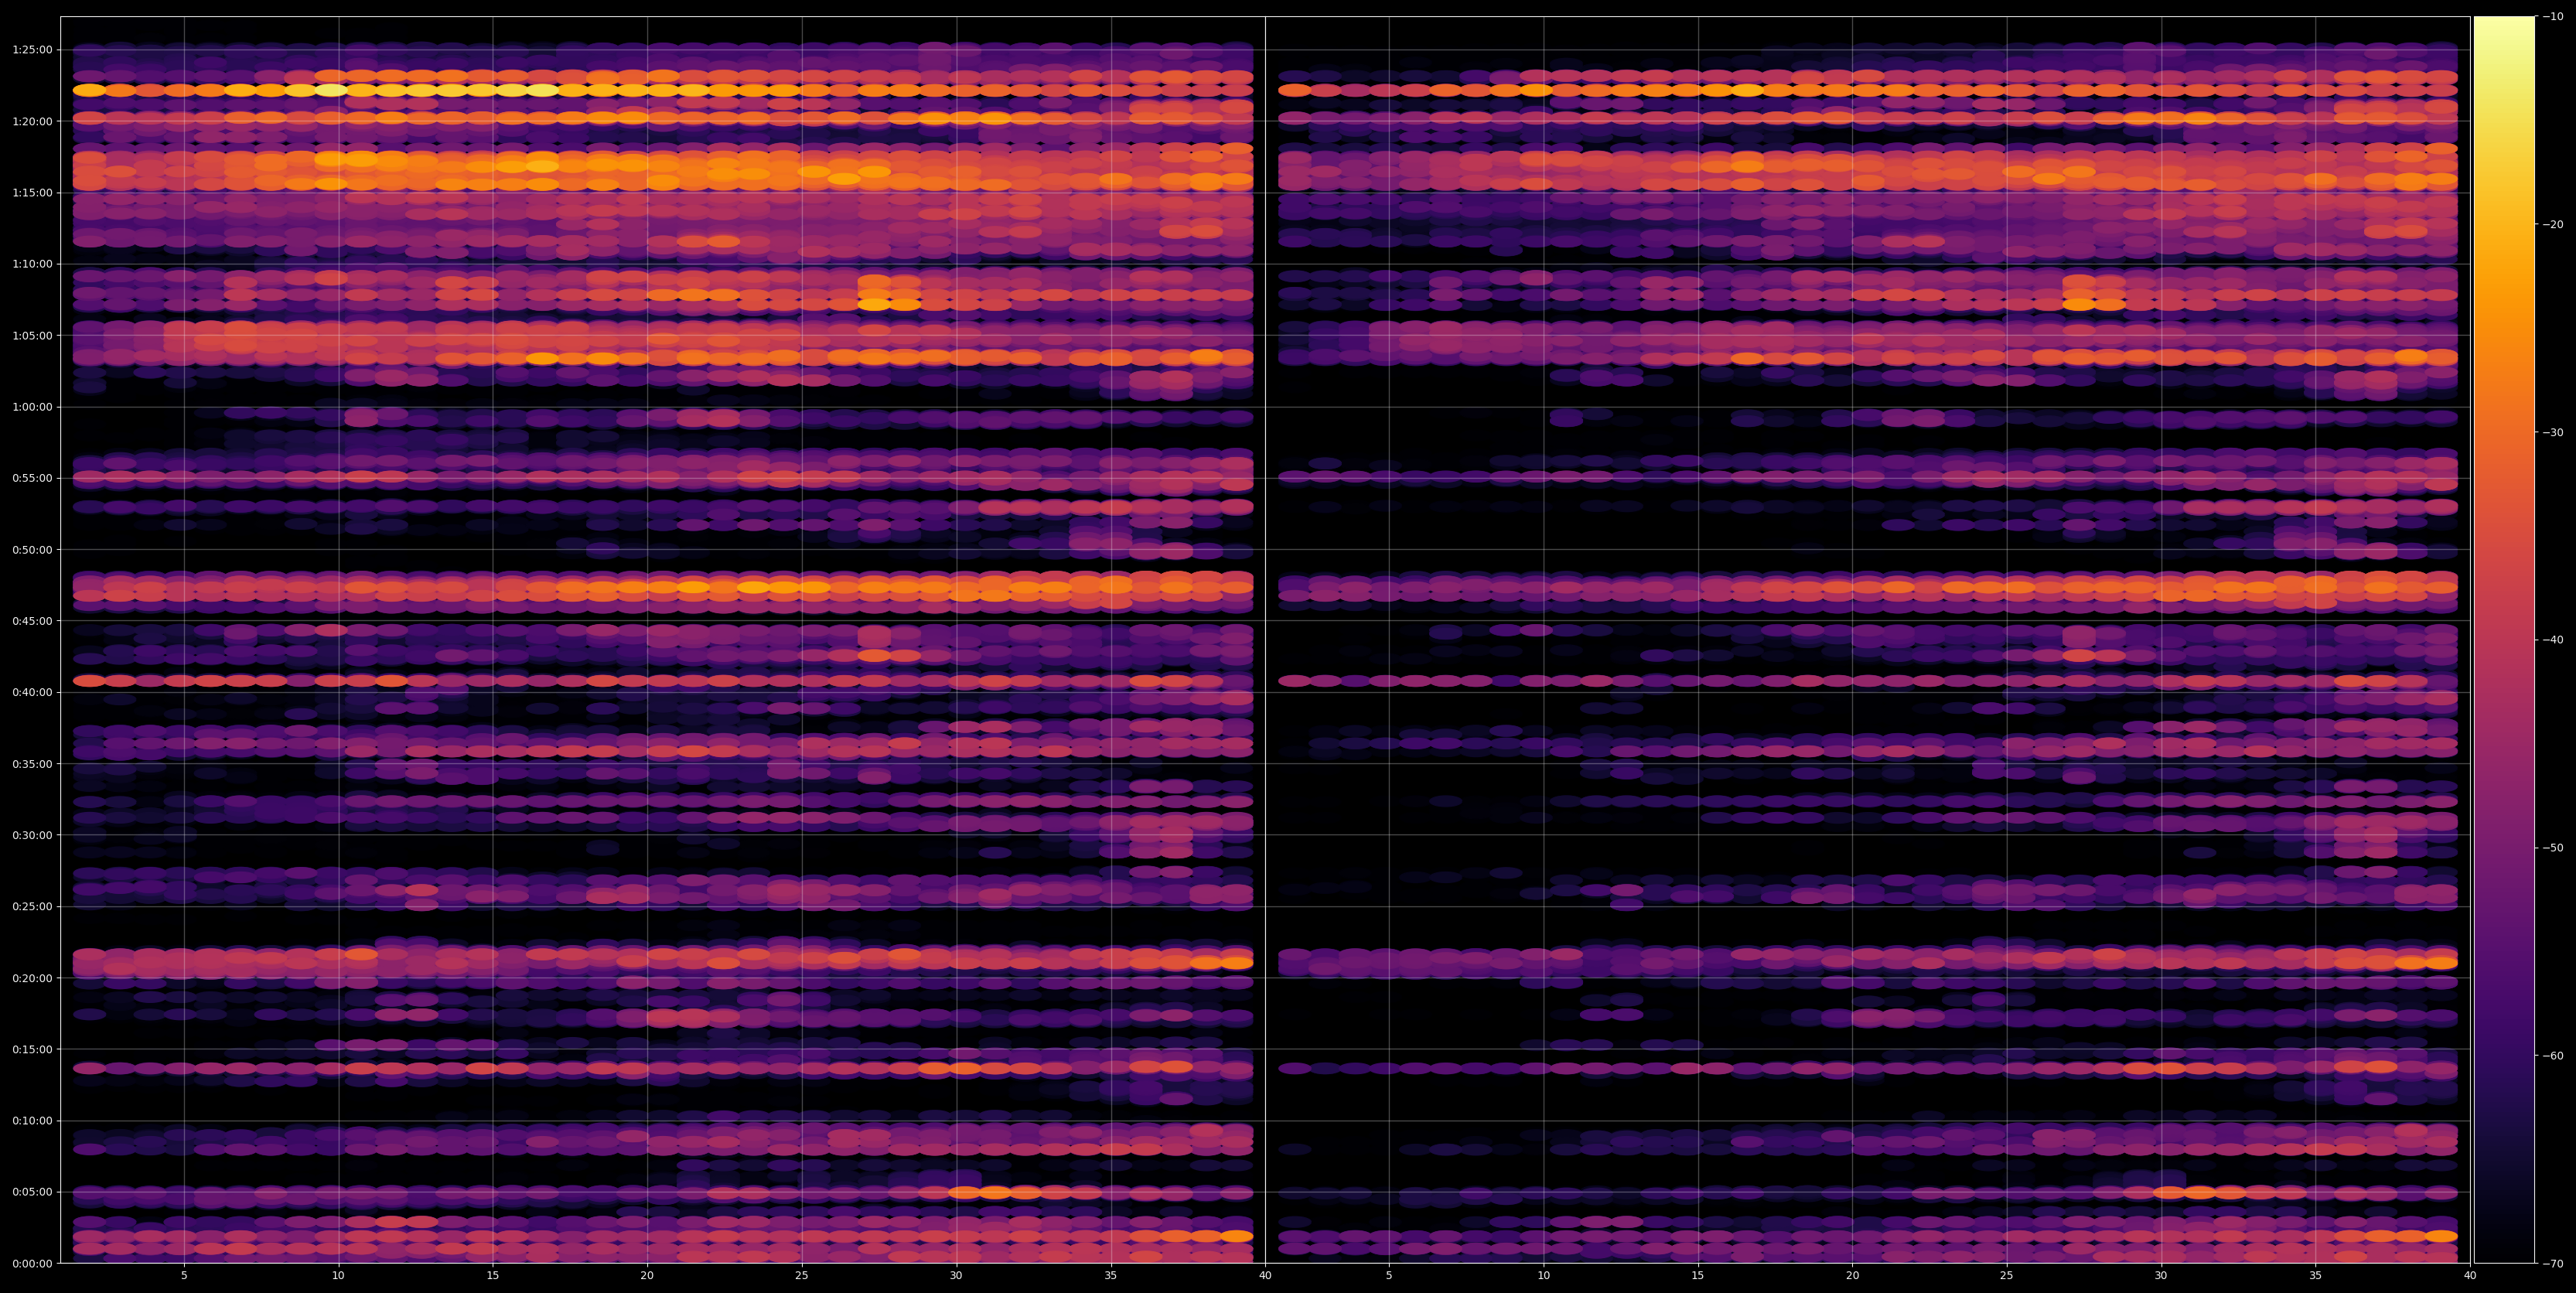This screenshot has height=1293, width=2576.
Task: Click the 0:55:00 time label
Action: (x=32, y=478)
